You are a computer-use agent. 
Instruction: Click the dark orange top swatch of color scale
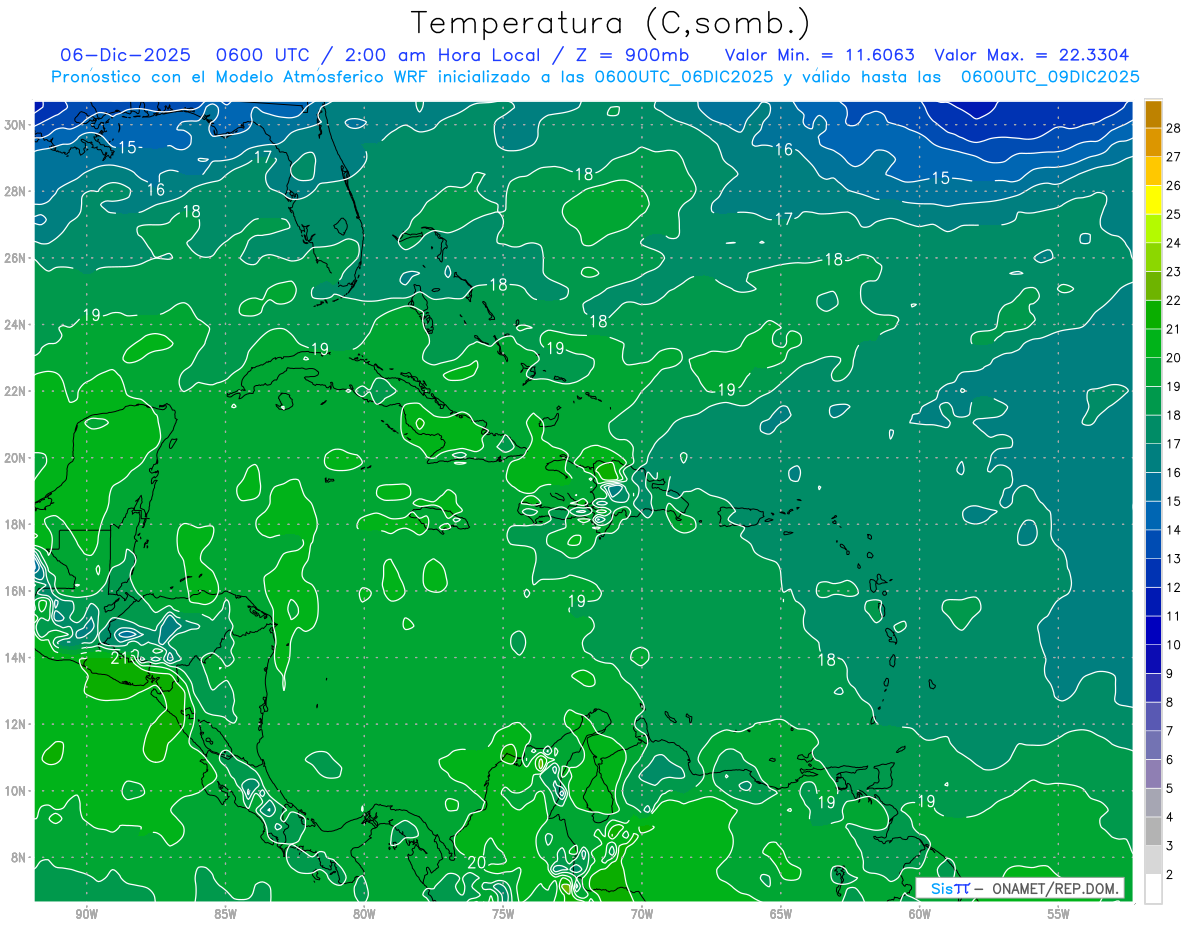coord(1153,114)
